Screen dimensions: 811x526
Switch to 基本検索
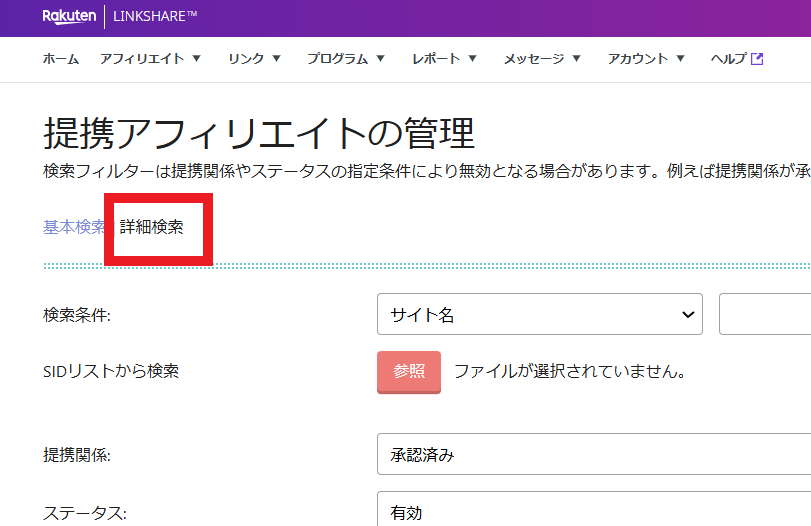73,226
